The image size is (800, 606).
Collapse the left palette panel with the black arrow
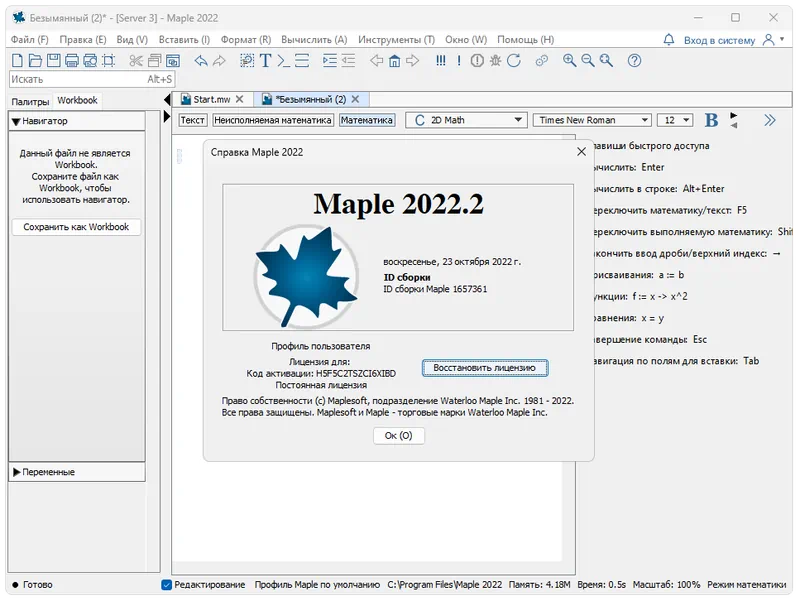click(167, 99)
